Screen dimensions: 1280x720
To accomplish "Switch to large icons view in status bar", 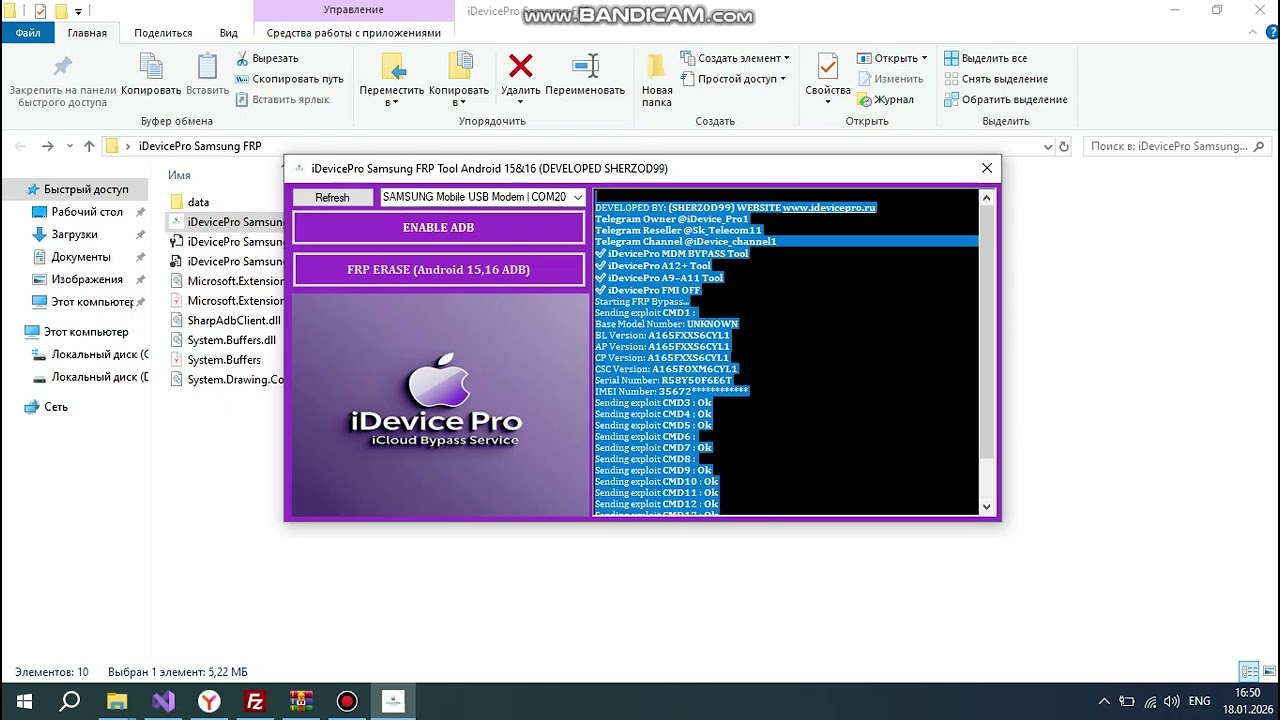I will click(1268, 672).
